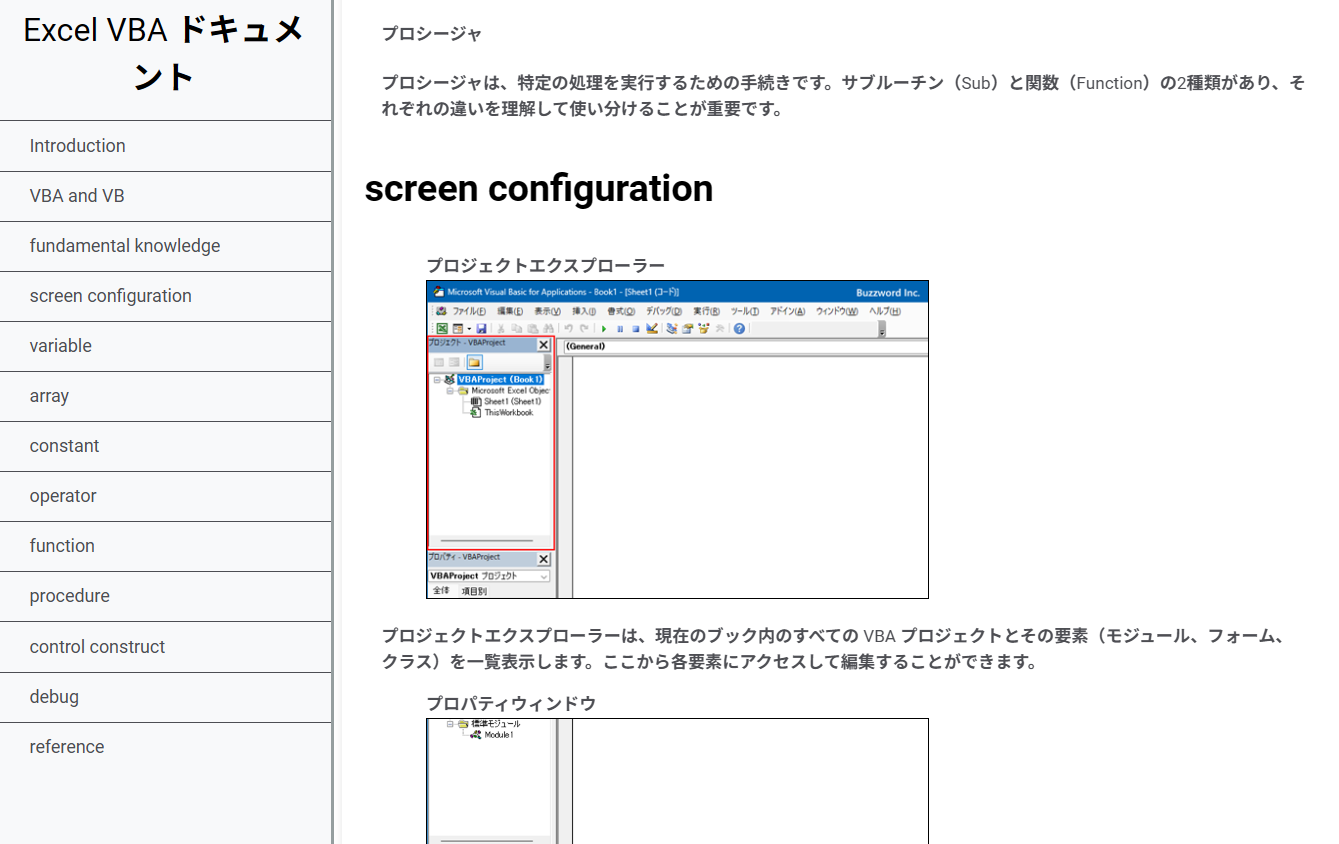Select the 全体 tab in the properties window
1339x844 pixels.
click(x=440, y=589)
